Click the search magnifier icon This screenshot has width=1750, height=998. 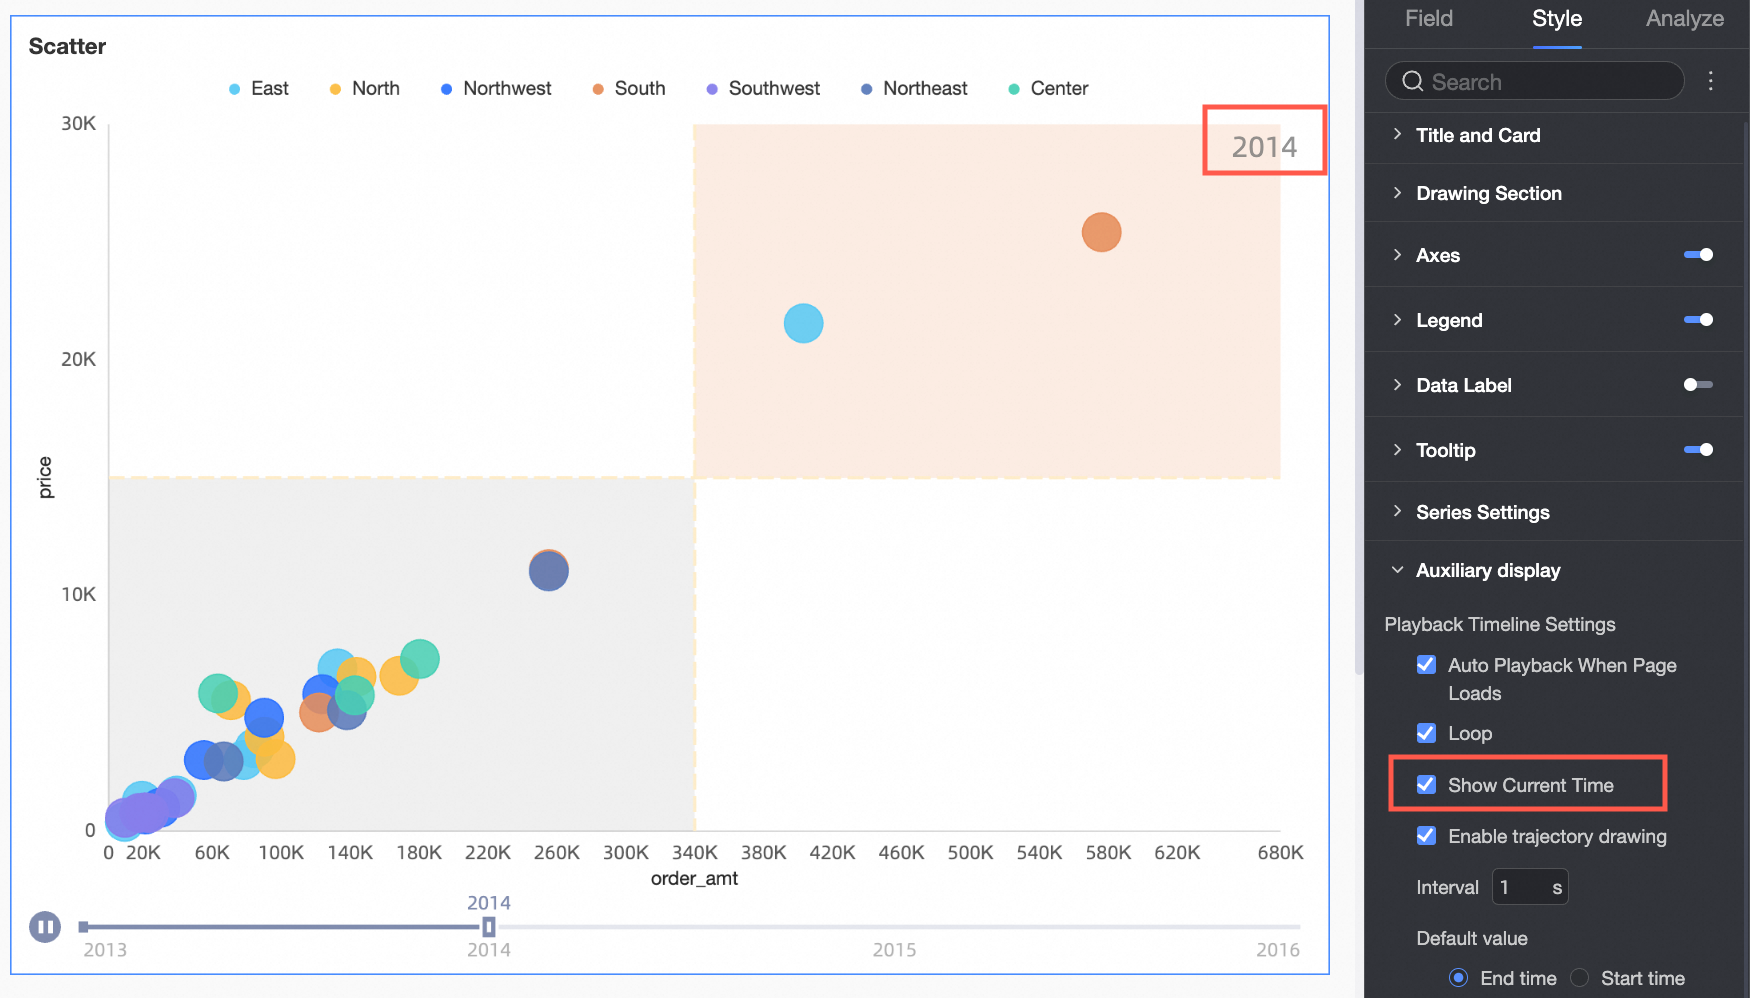pyautogui.click(x=1412, y=81)
